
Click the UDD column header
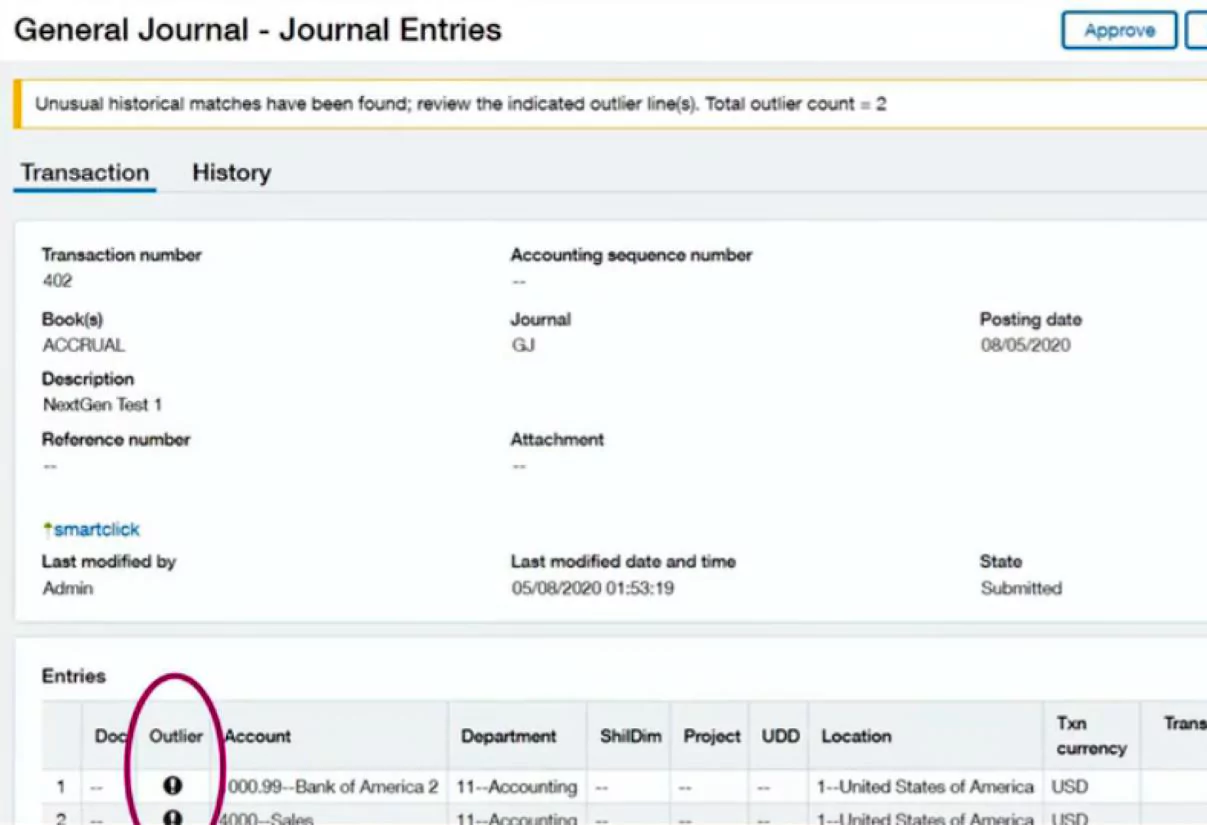(x=780, y=736)
